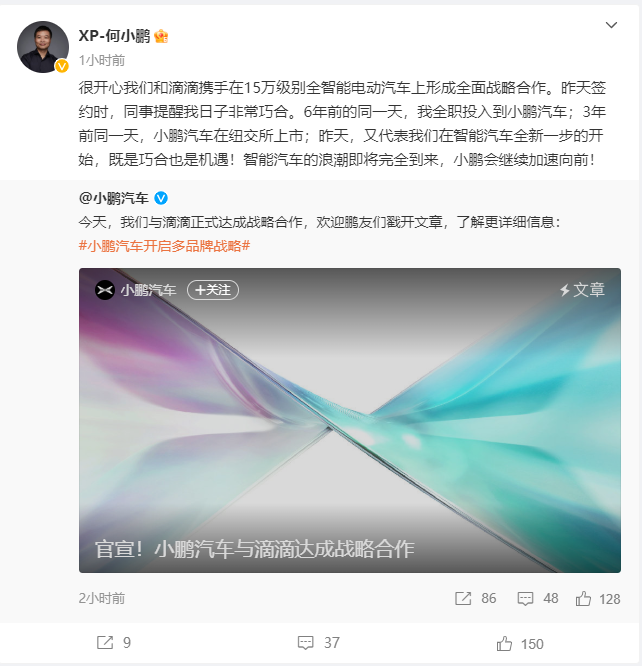Open the article card about the 滴滴 partnership
The image size is (642, 666).
coord(350,420)
